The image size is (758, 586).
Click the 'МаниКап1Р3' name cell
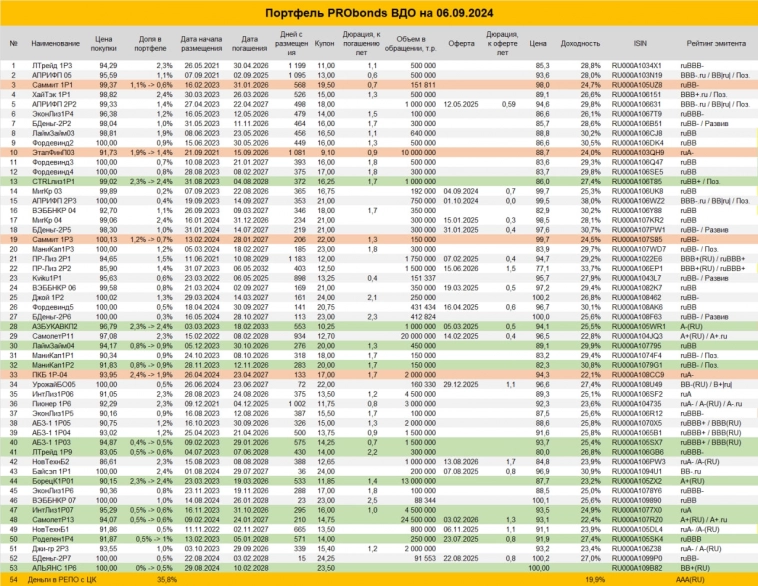53,249
